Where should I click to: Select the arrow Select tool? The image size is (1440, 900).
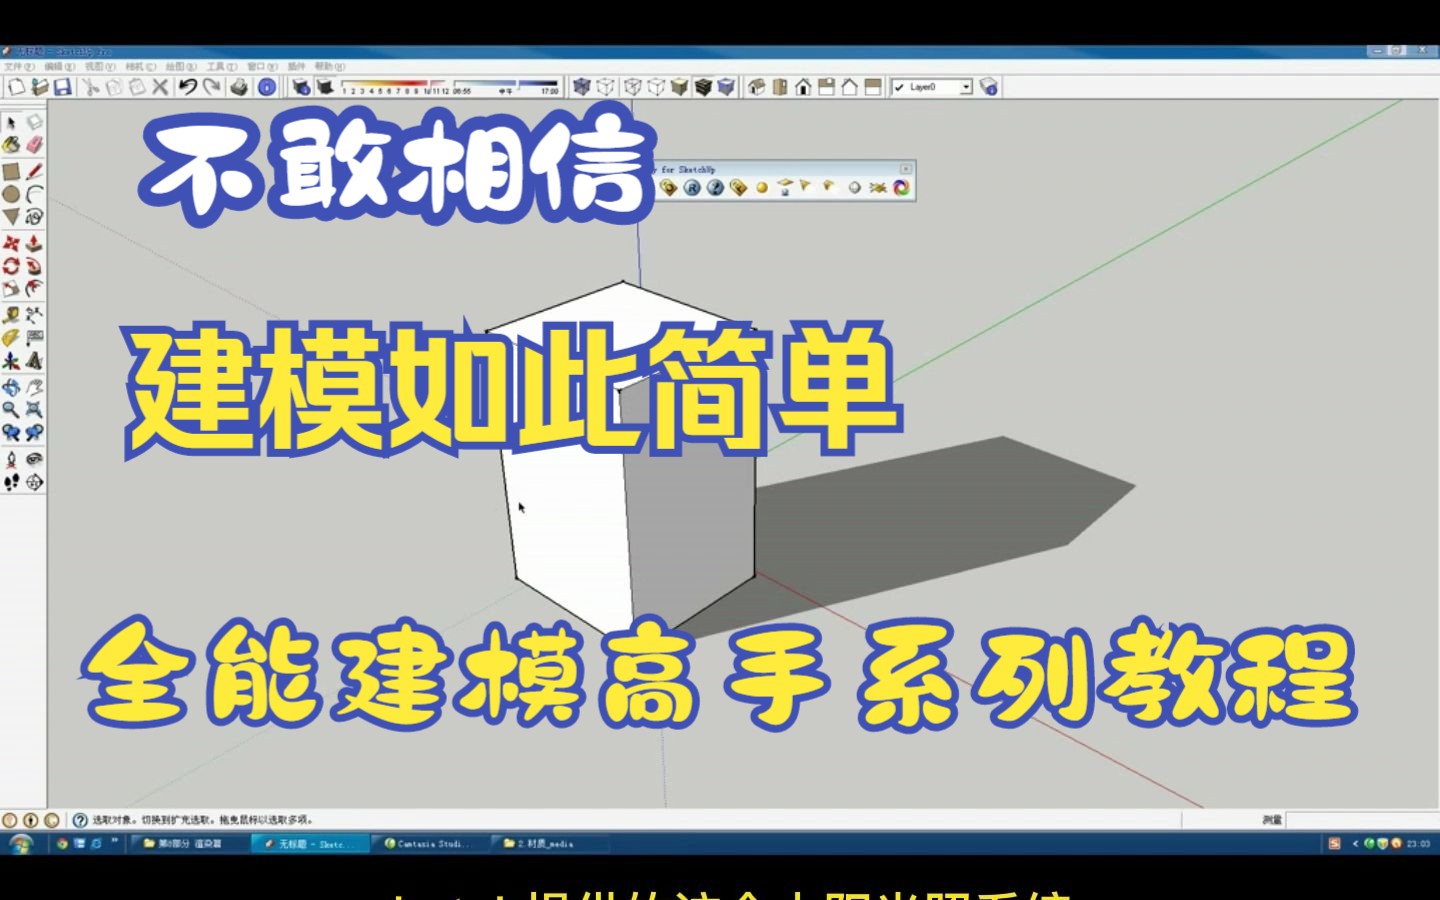(11, 122)
